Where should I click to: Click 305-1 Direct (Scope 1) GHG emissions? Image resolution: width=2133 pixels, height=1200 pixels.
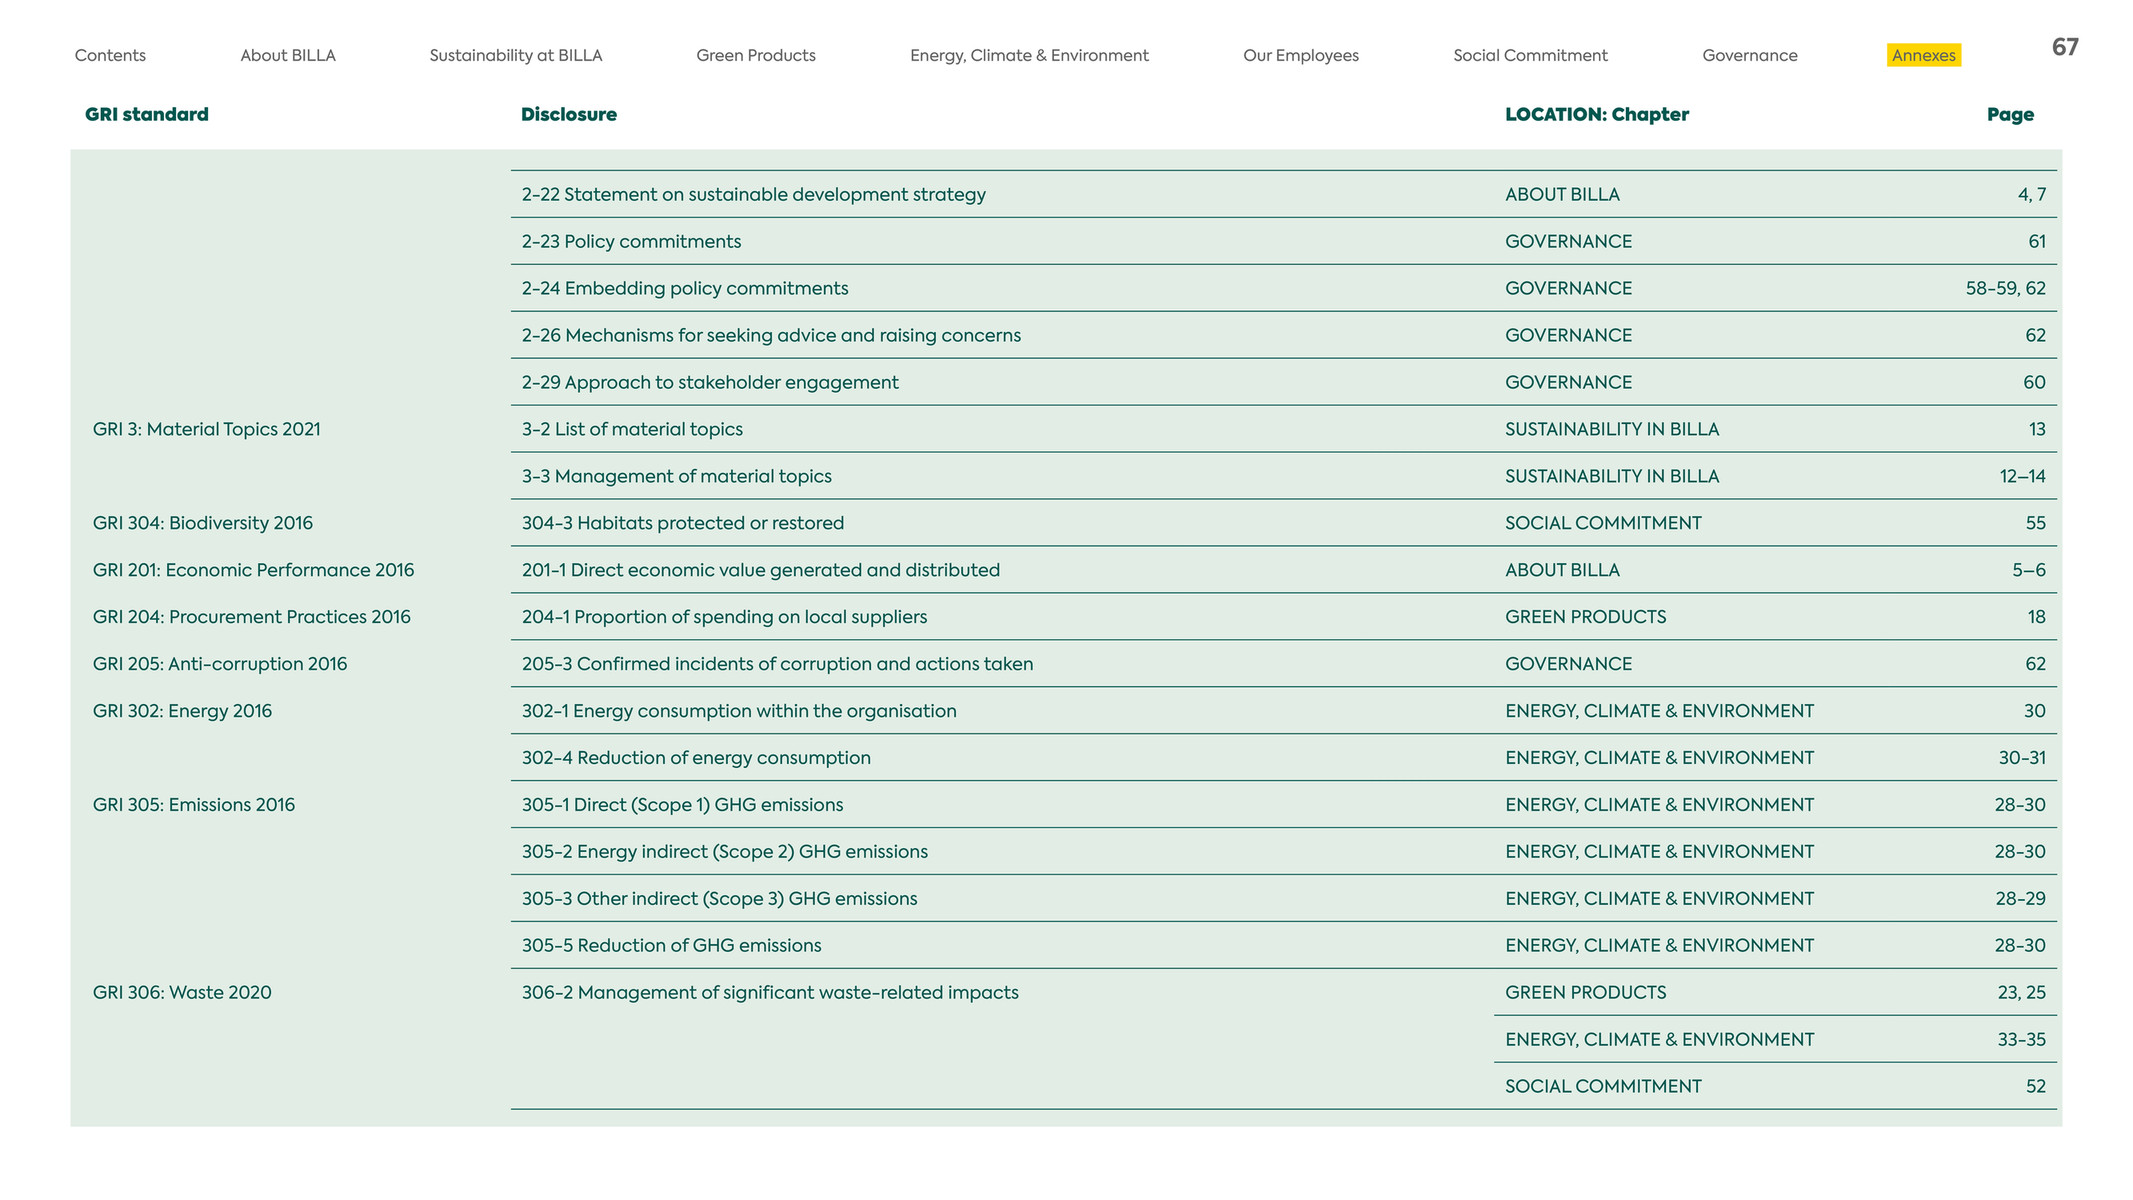pyautogui.click(x=682, y=805)
